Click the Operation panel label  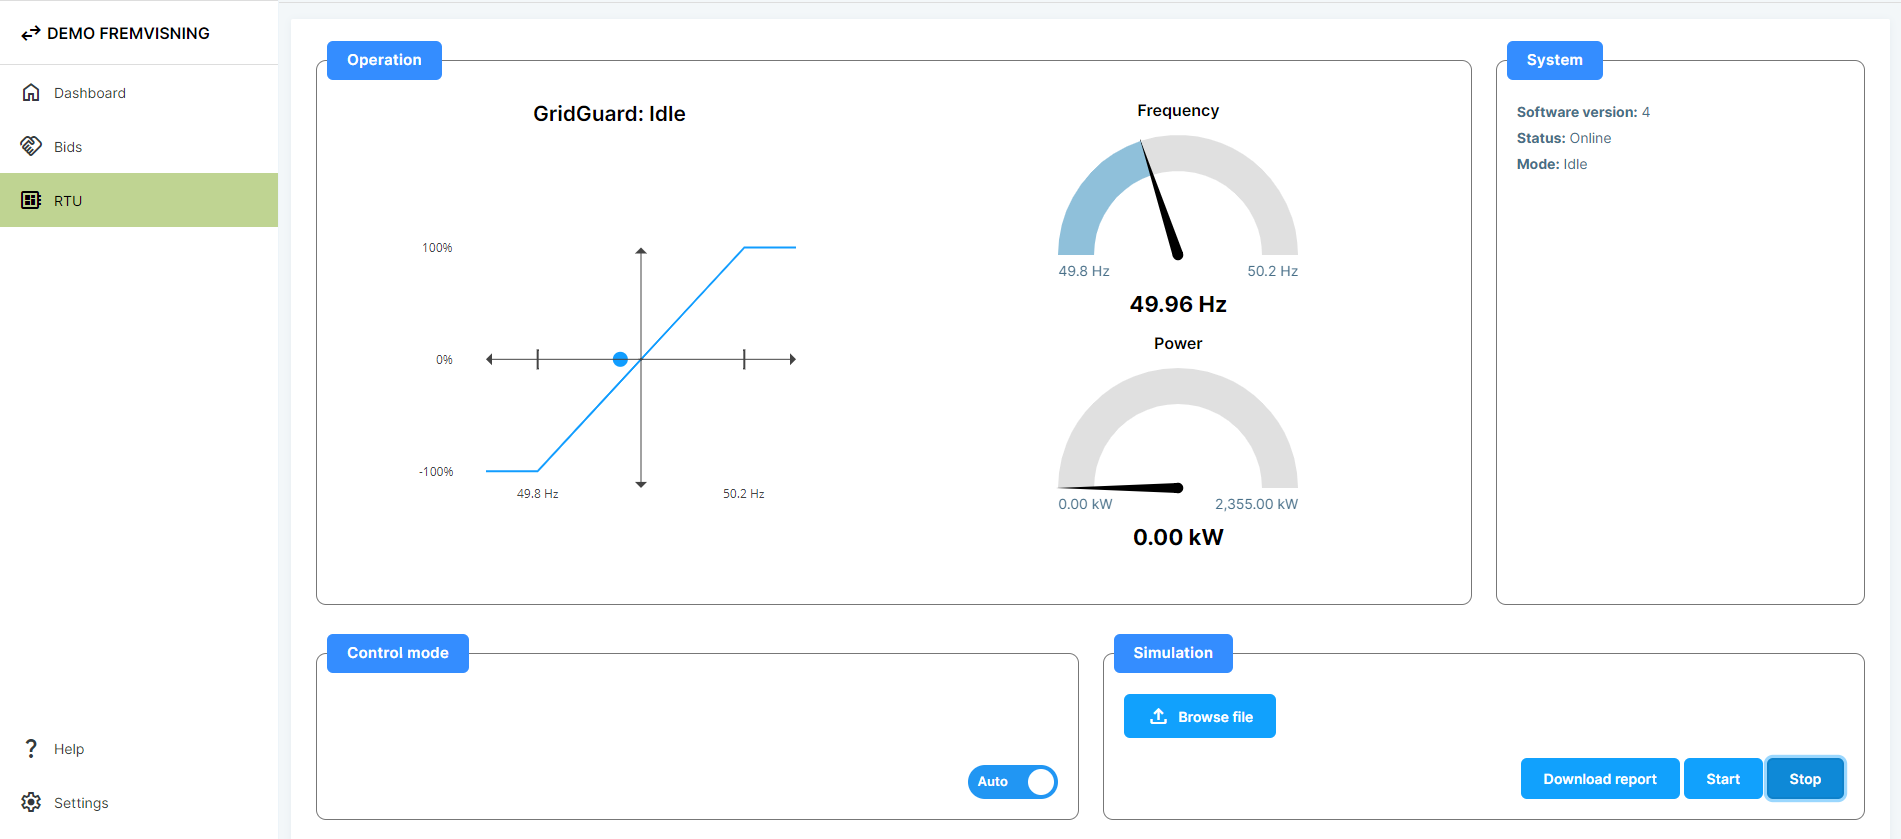point(384,60)
